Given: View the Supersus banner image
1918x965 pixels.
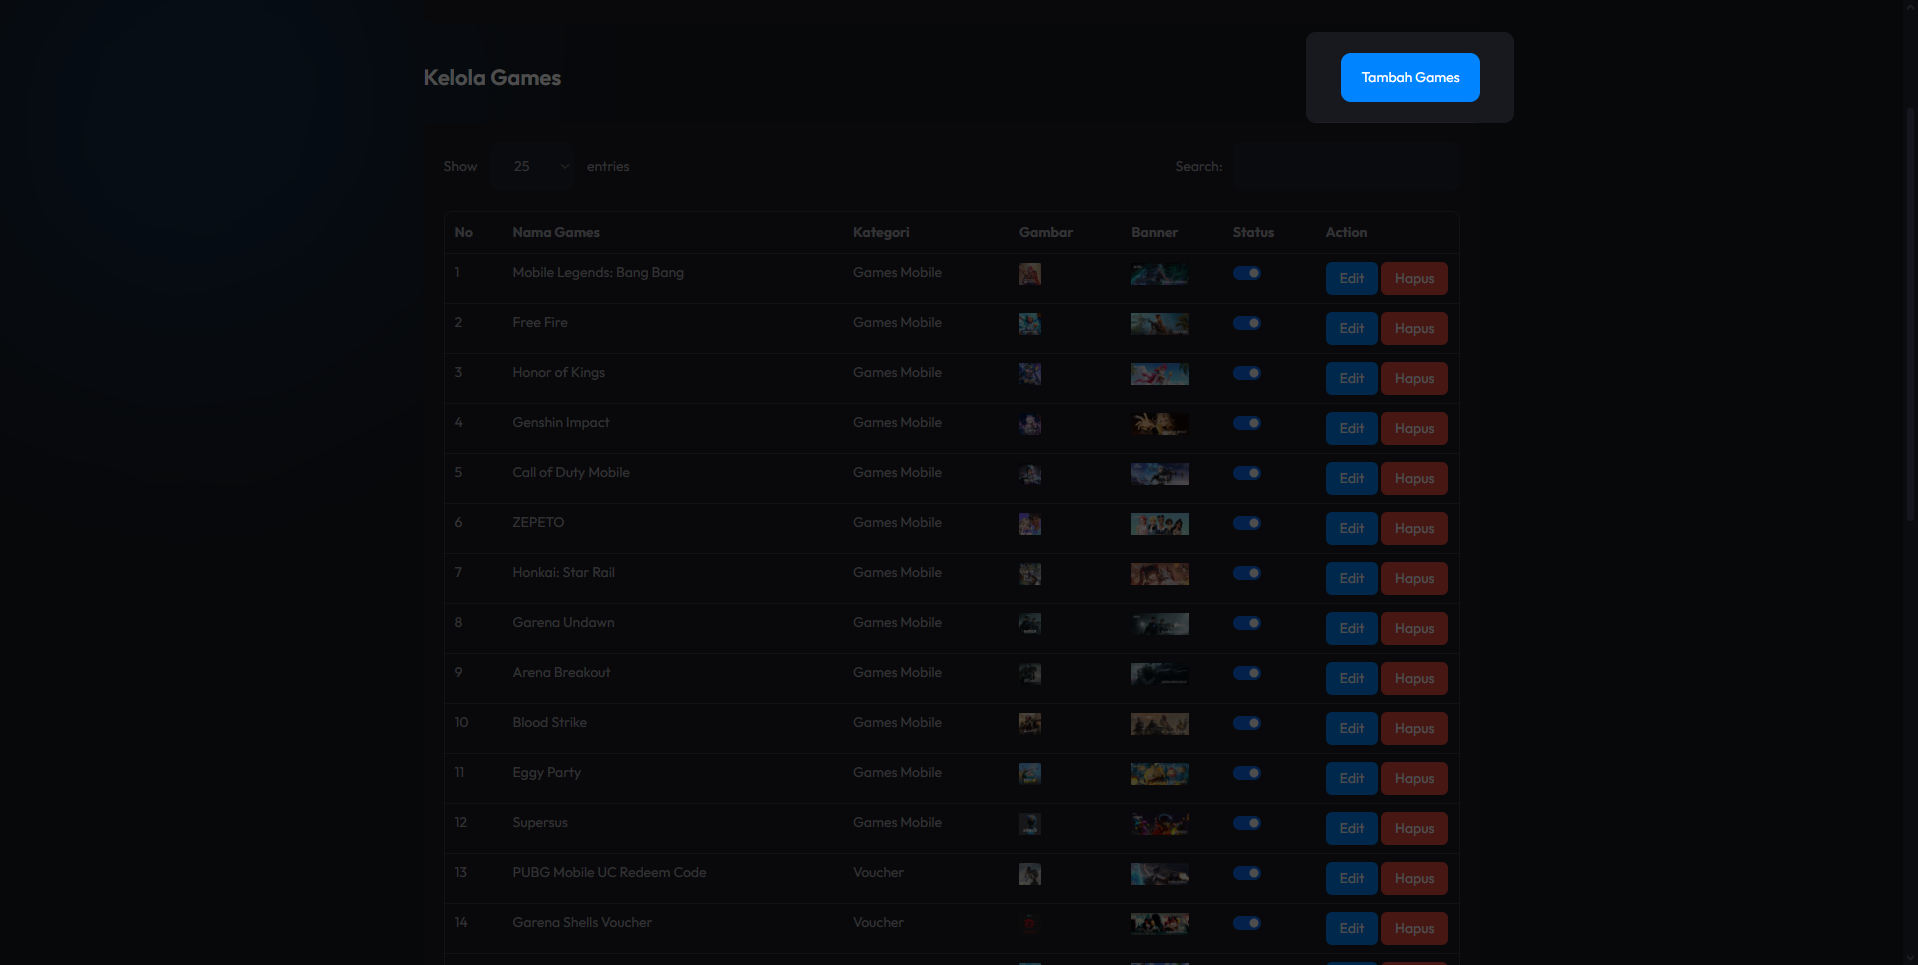Looking at the screenshot, I should point(1160,824).
